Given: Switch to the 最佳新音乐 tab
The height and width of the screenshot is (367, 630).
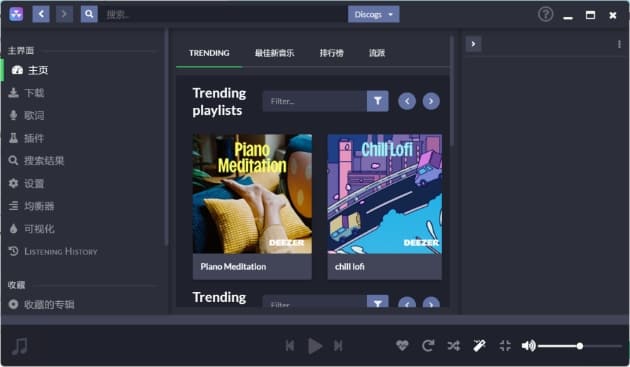Looking at the screenshot, I should (274, 53).
